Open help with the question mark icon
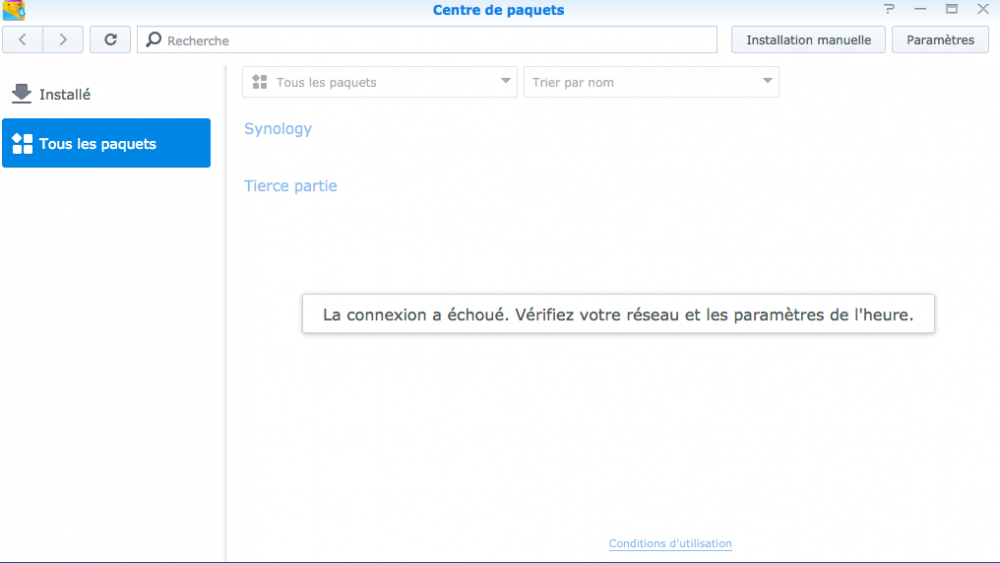 [x=889, y=9]
